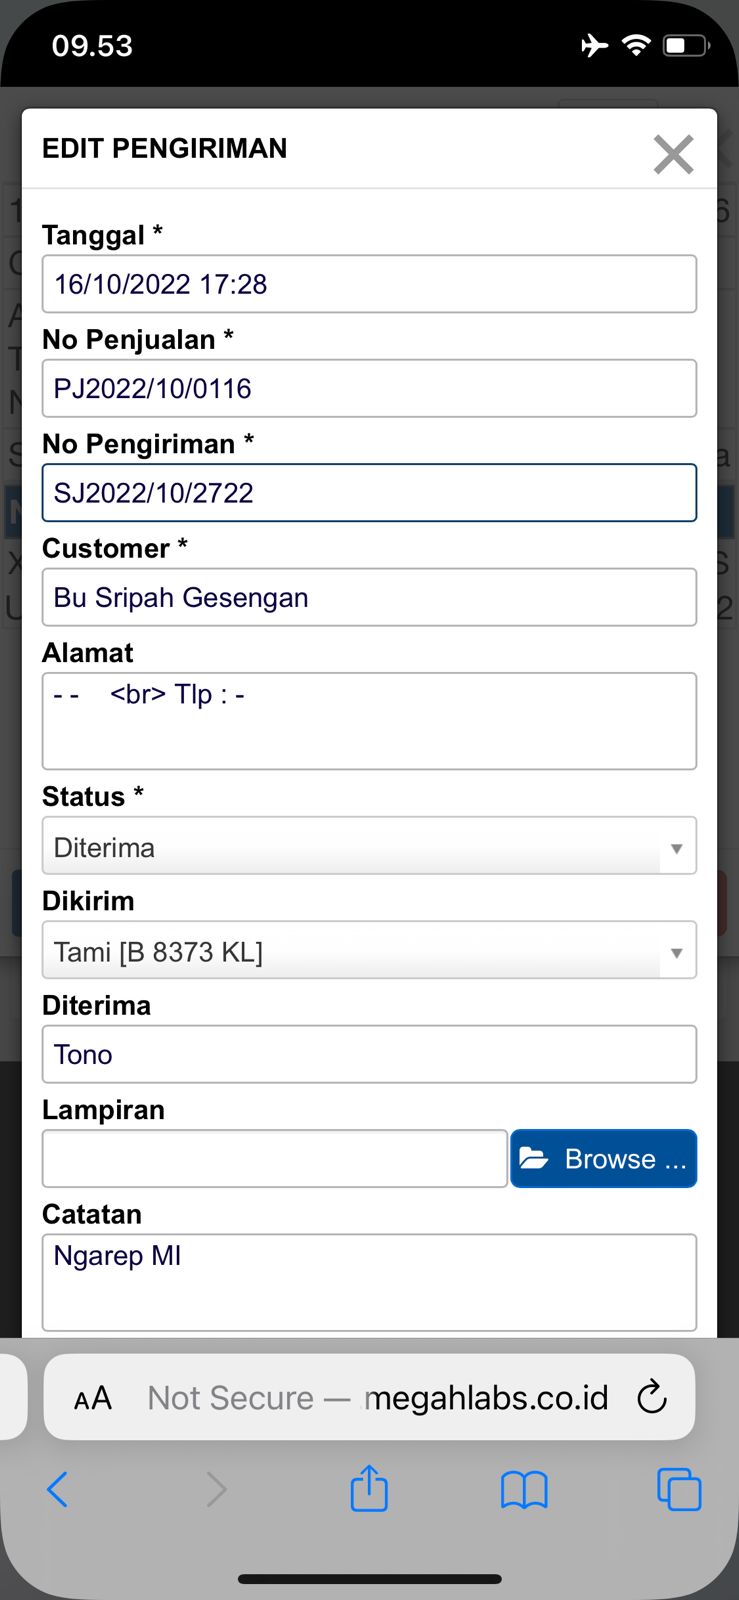The width and height of the screenshot is (739, 1600).
Task: Click the empty Lampiran file path box
Action: [x=275, y=1158]
